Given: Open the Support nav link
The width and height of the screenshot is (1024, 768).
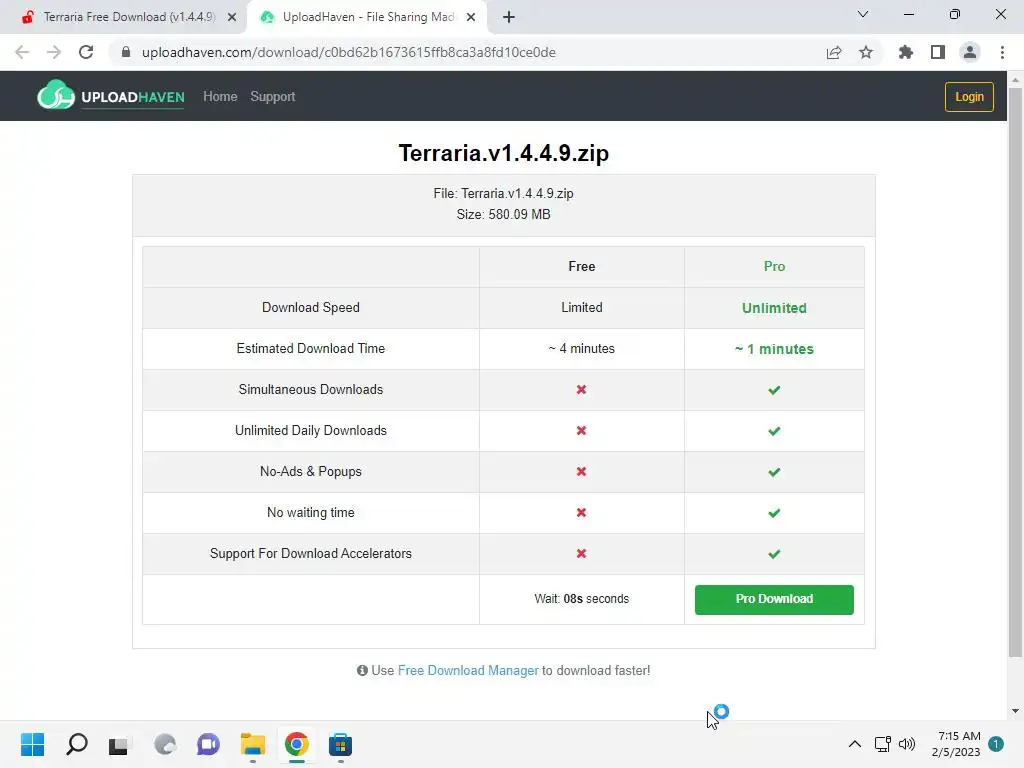Looking at the screenshot, I should (273, 97).
